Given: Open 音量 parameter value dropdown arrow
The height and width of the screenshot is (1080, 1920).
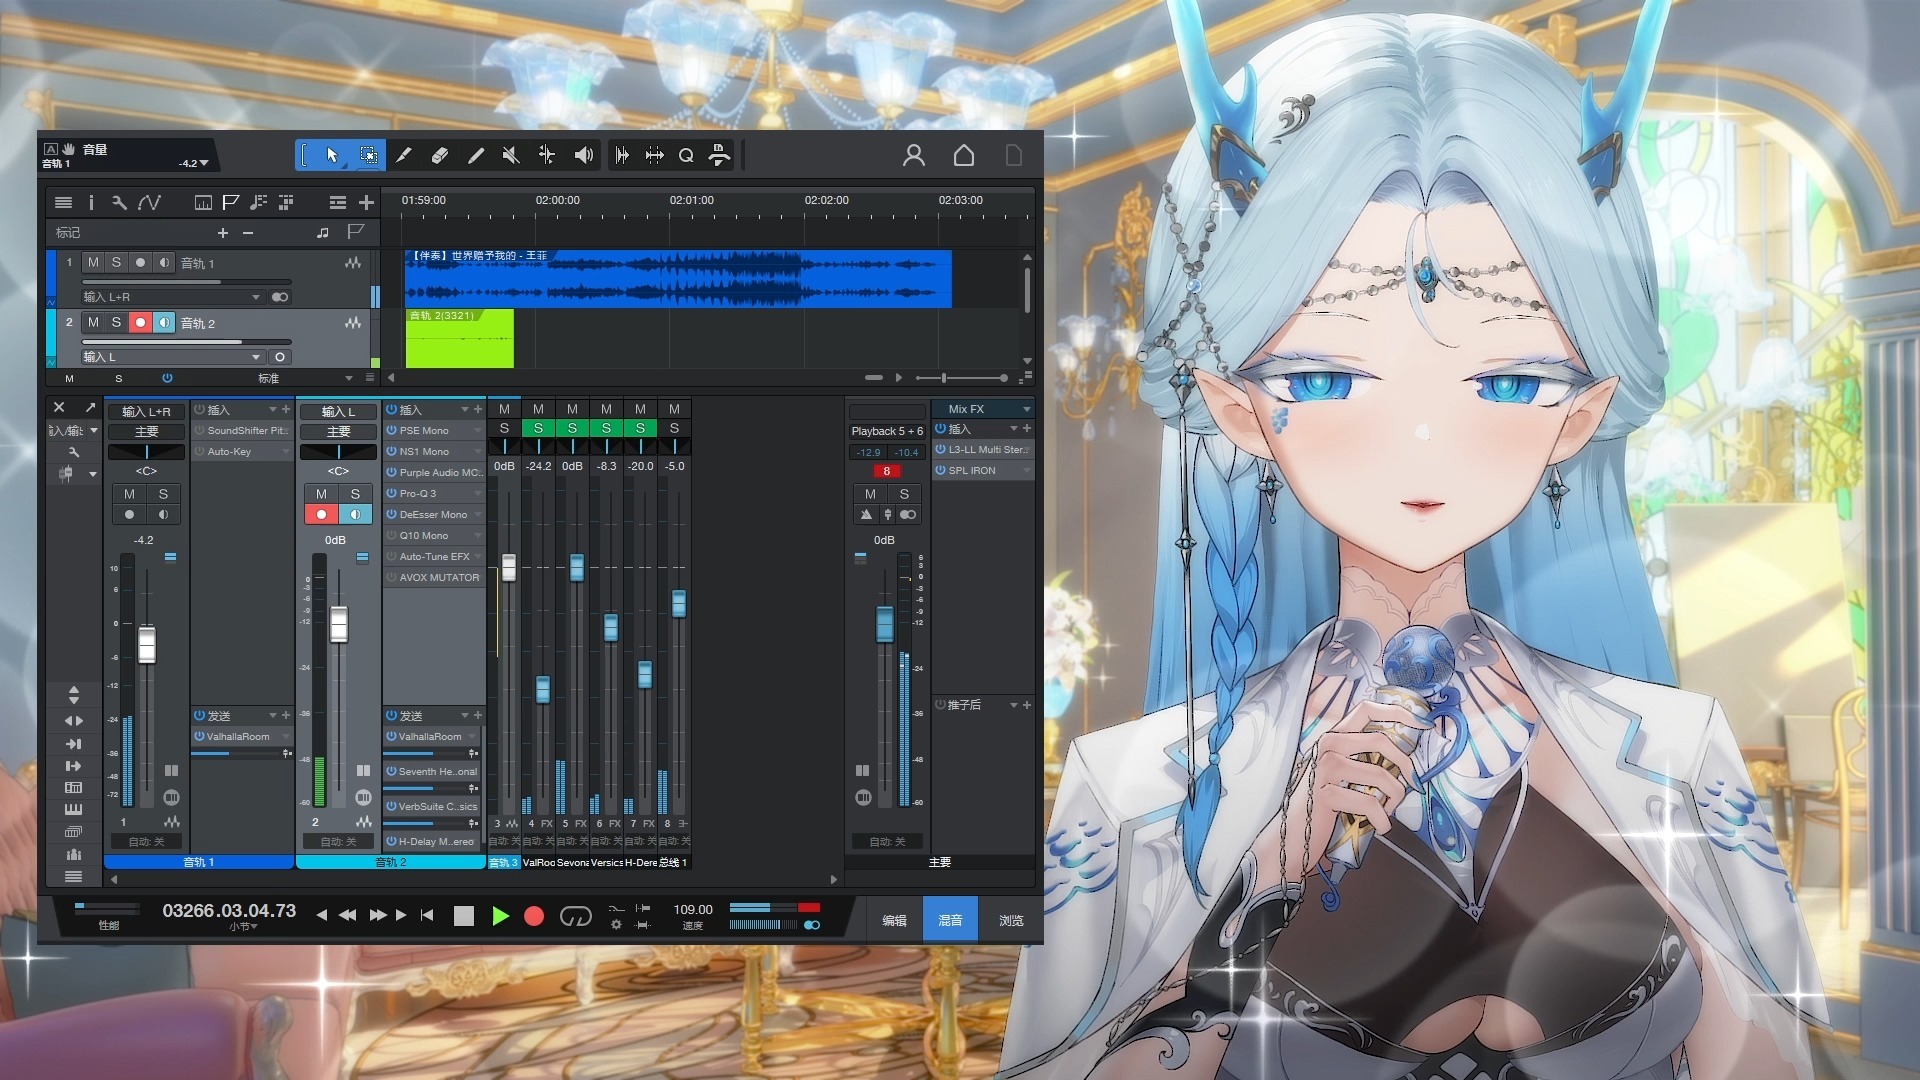Looking at the screenshot, I should pos(204,163).
